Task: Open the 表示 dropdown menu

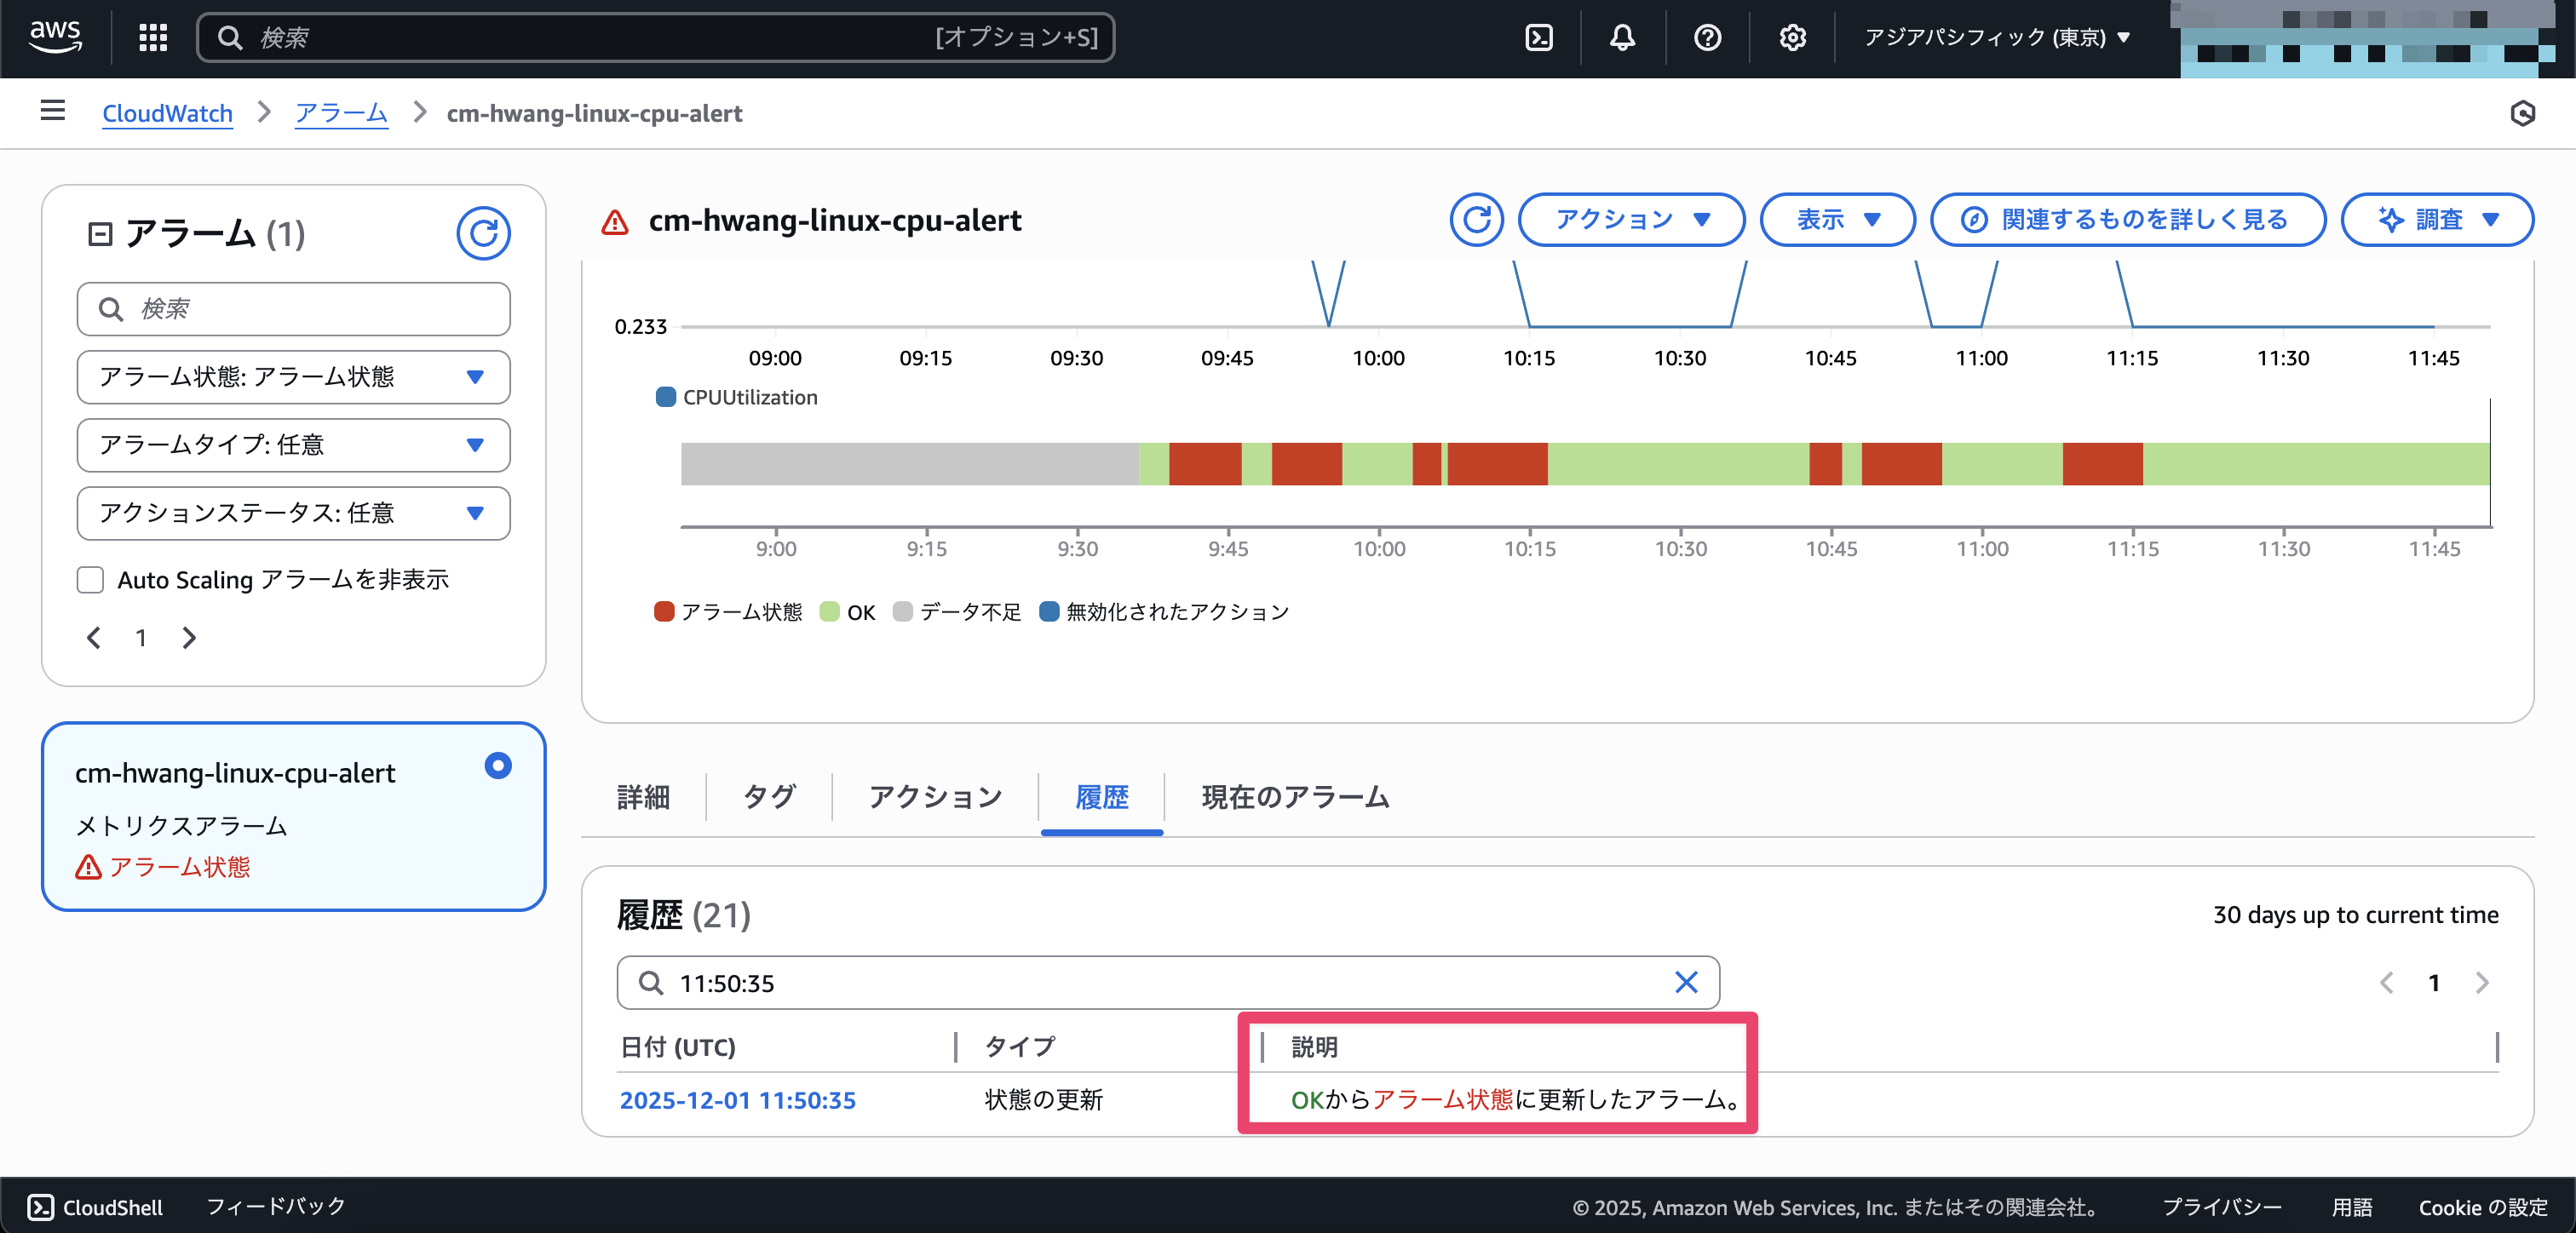Action: pyautogui.click(x=1837, y=219)
